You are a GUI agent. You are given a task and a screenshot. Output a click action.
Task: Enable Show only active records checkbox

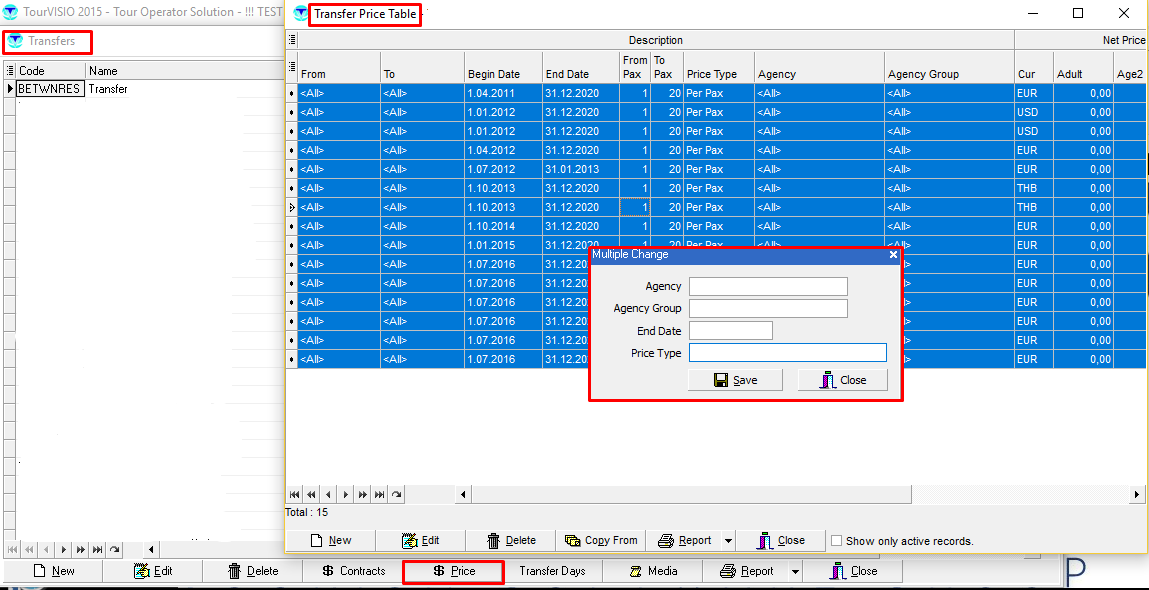tap(837, 541)
